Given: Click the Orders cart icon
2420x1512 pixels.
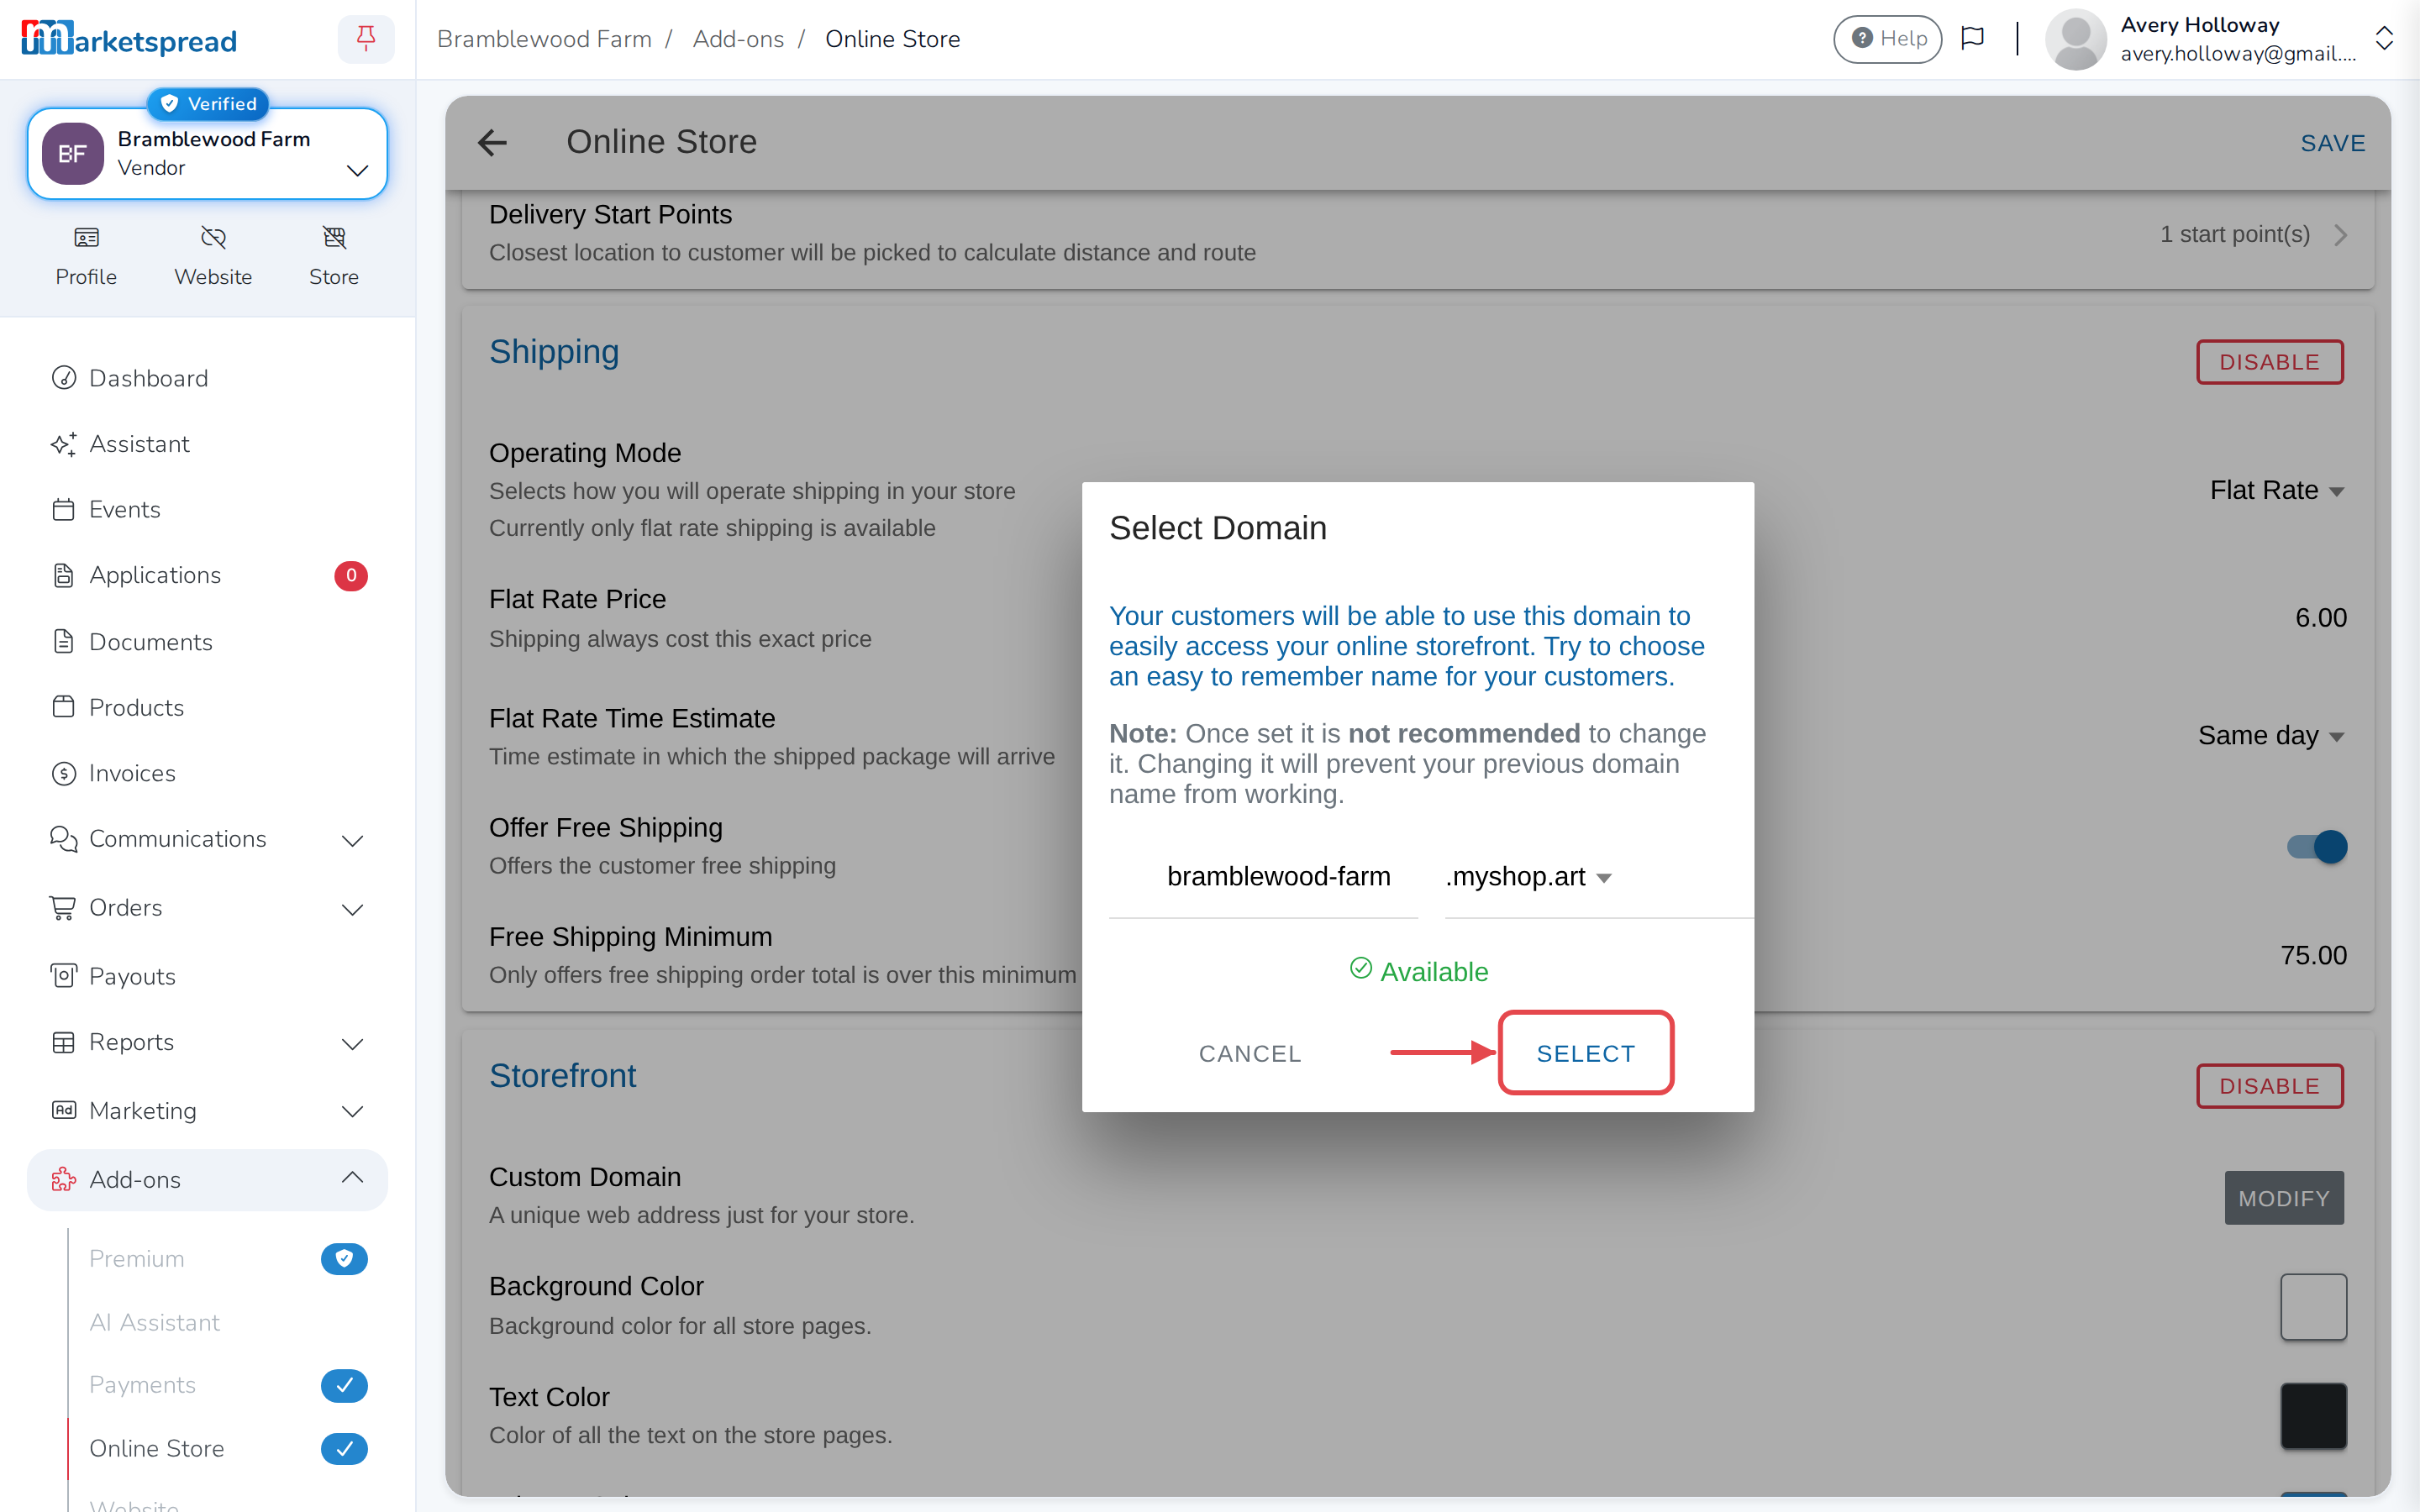Looking at the screenshot, I should pos(64,907).
